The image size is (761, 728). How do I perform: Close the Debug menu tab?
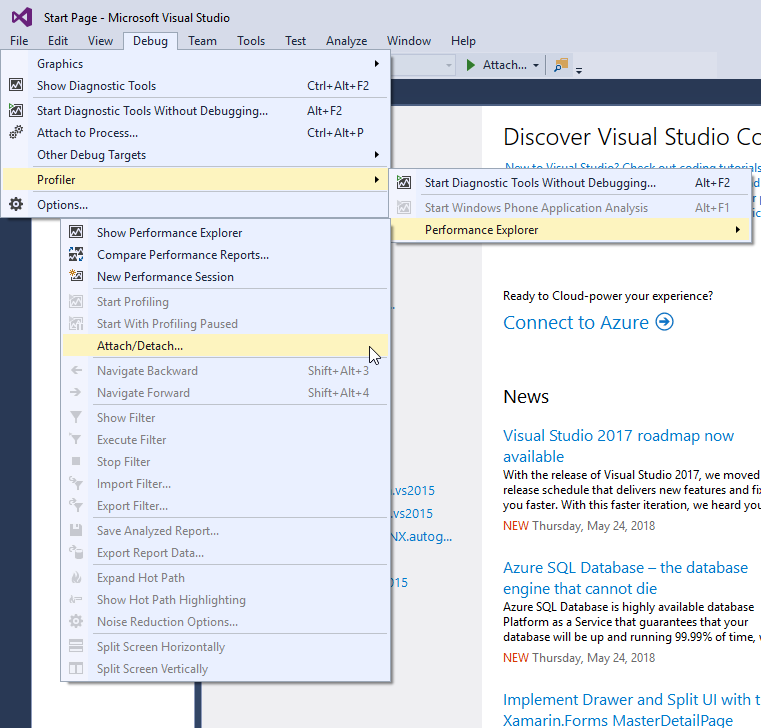[x=150, y=41]
